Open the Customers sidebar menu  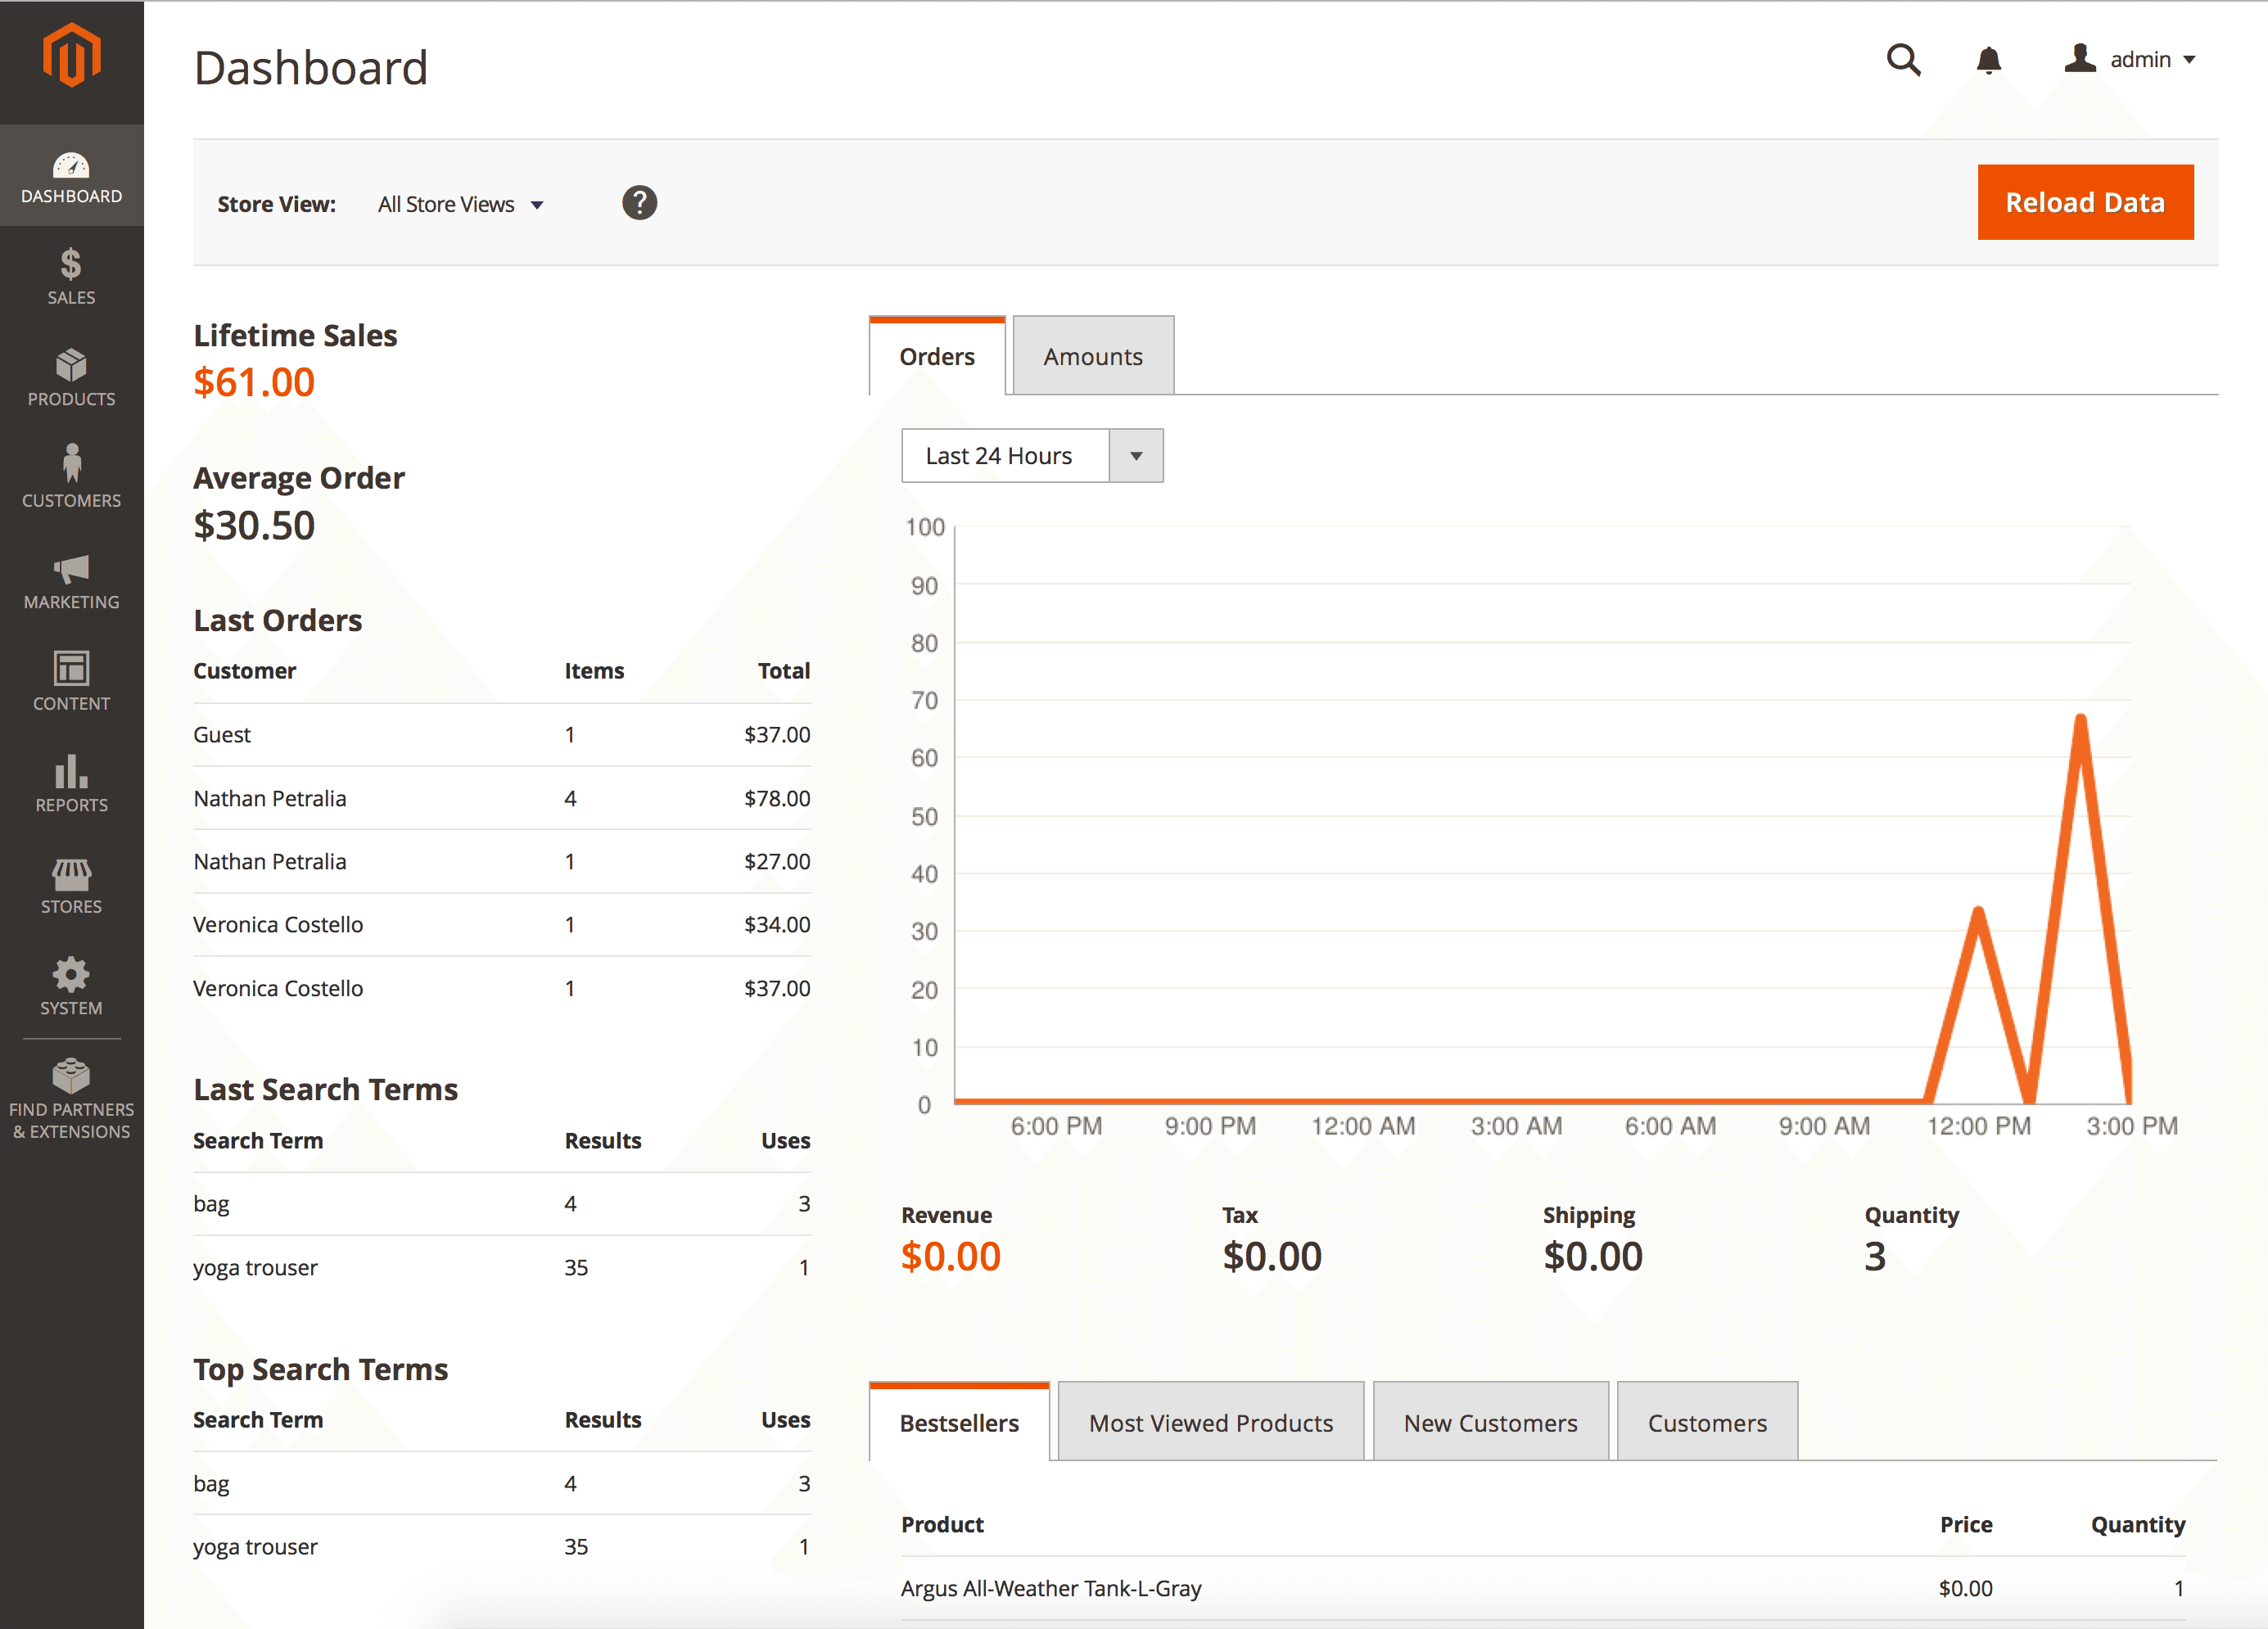(71, 478)
